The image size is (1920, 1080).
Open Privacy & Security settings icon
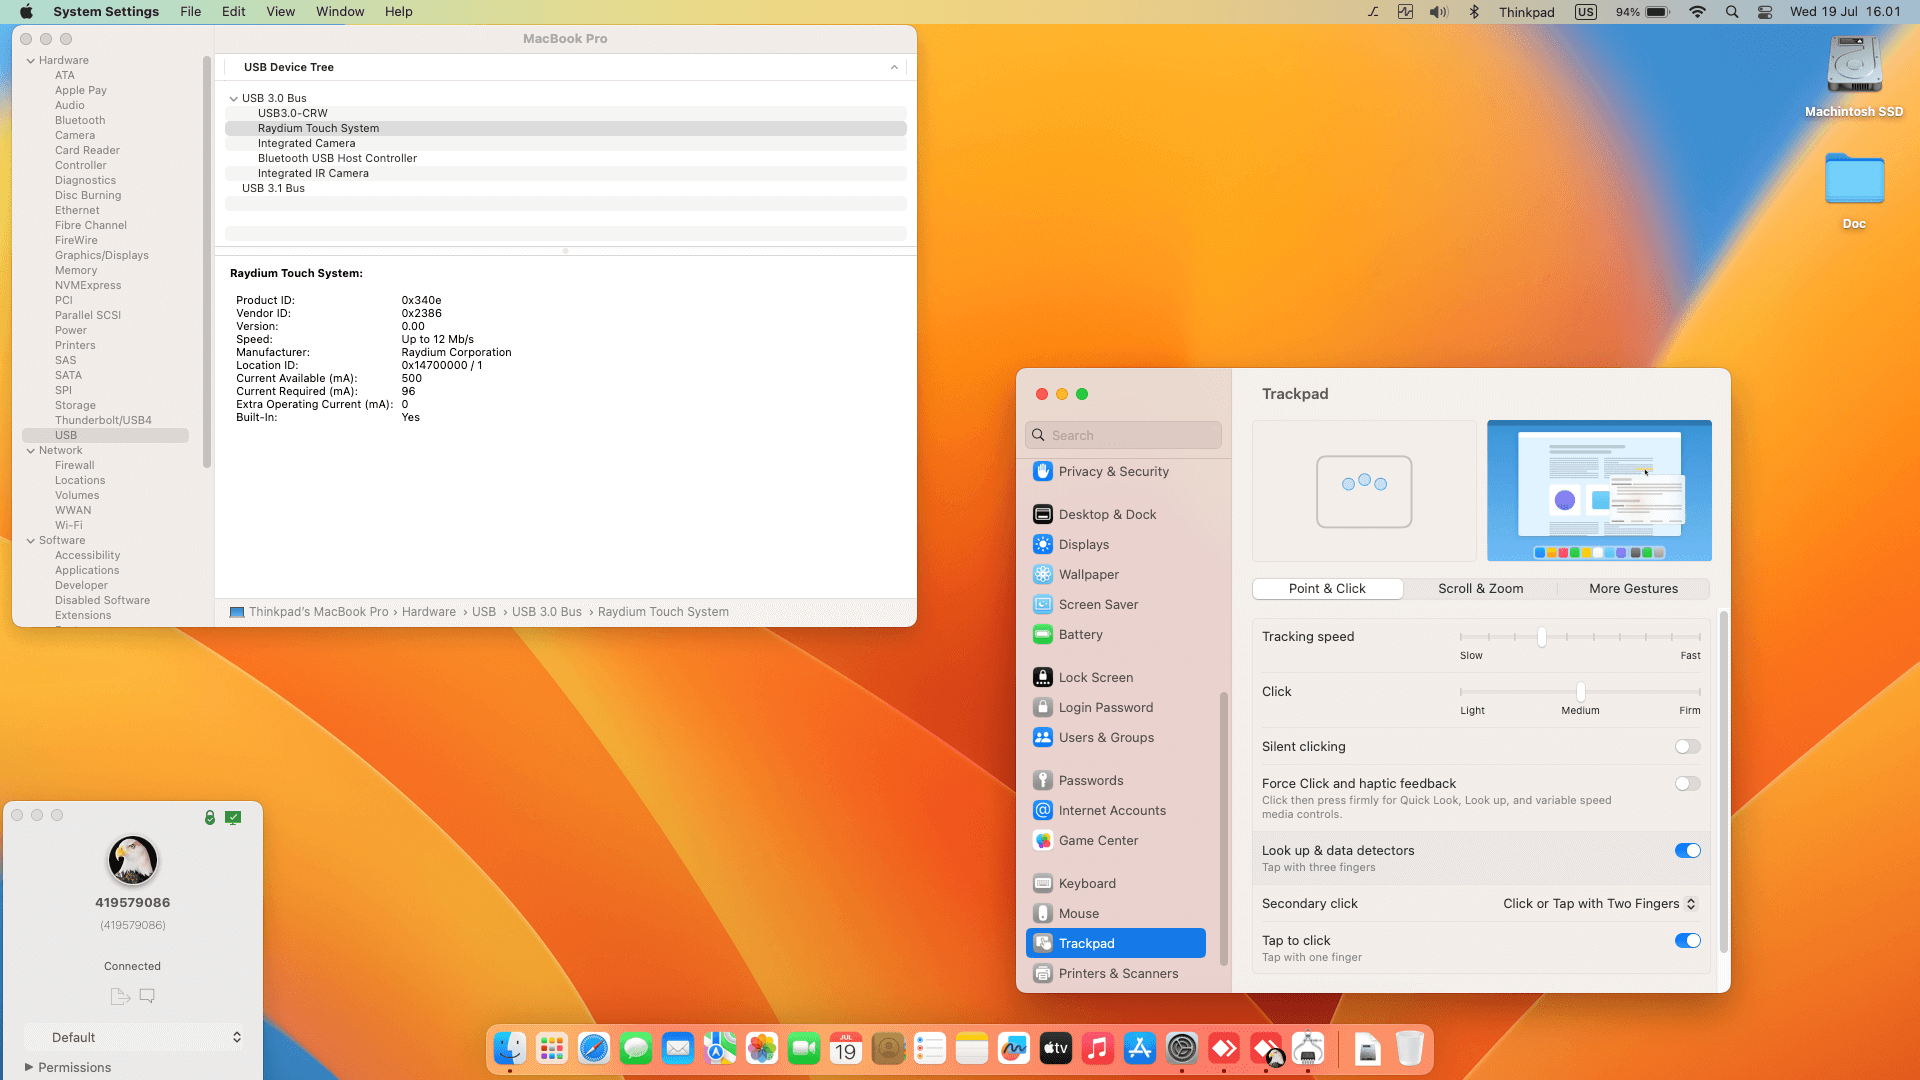pos(1043,471)
